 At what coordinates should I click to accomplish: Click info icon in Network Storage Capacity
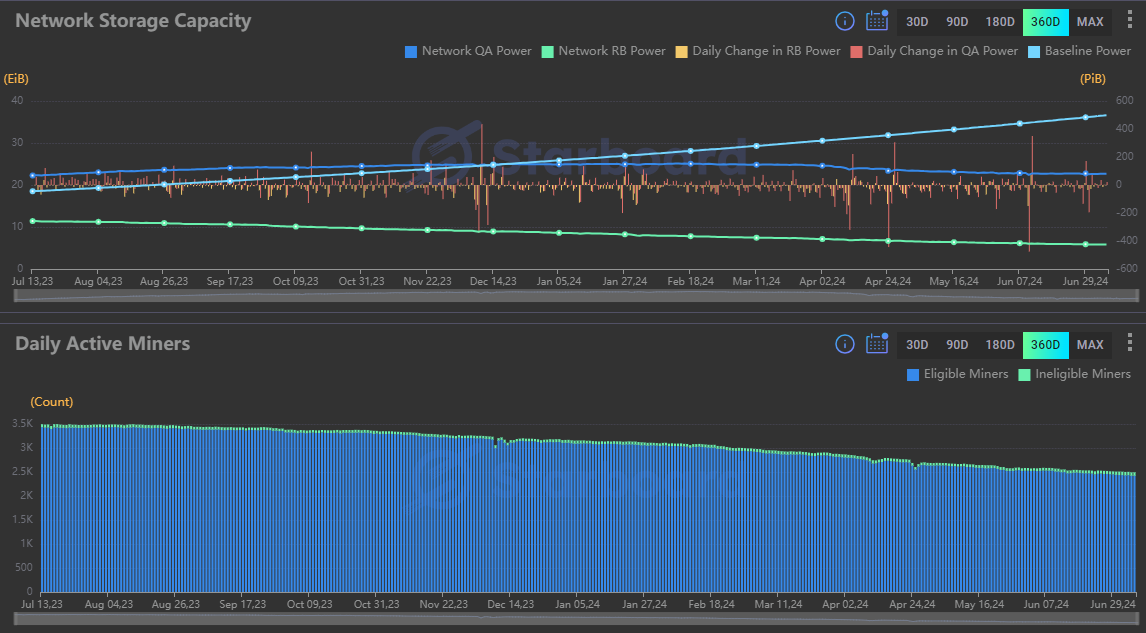click(844, 21)
